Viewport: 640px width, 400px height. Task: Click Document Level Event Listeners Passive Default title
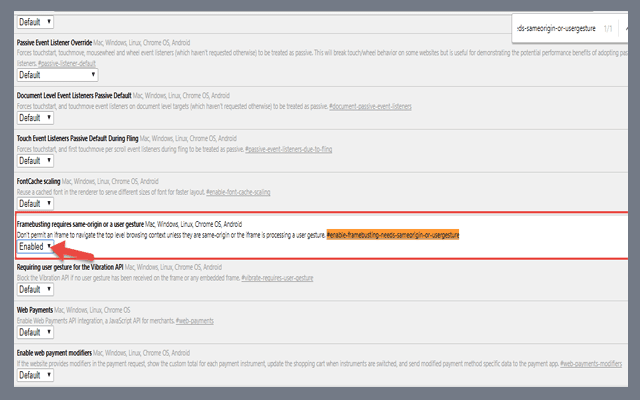pos(74,96)
